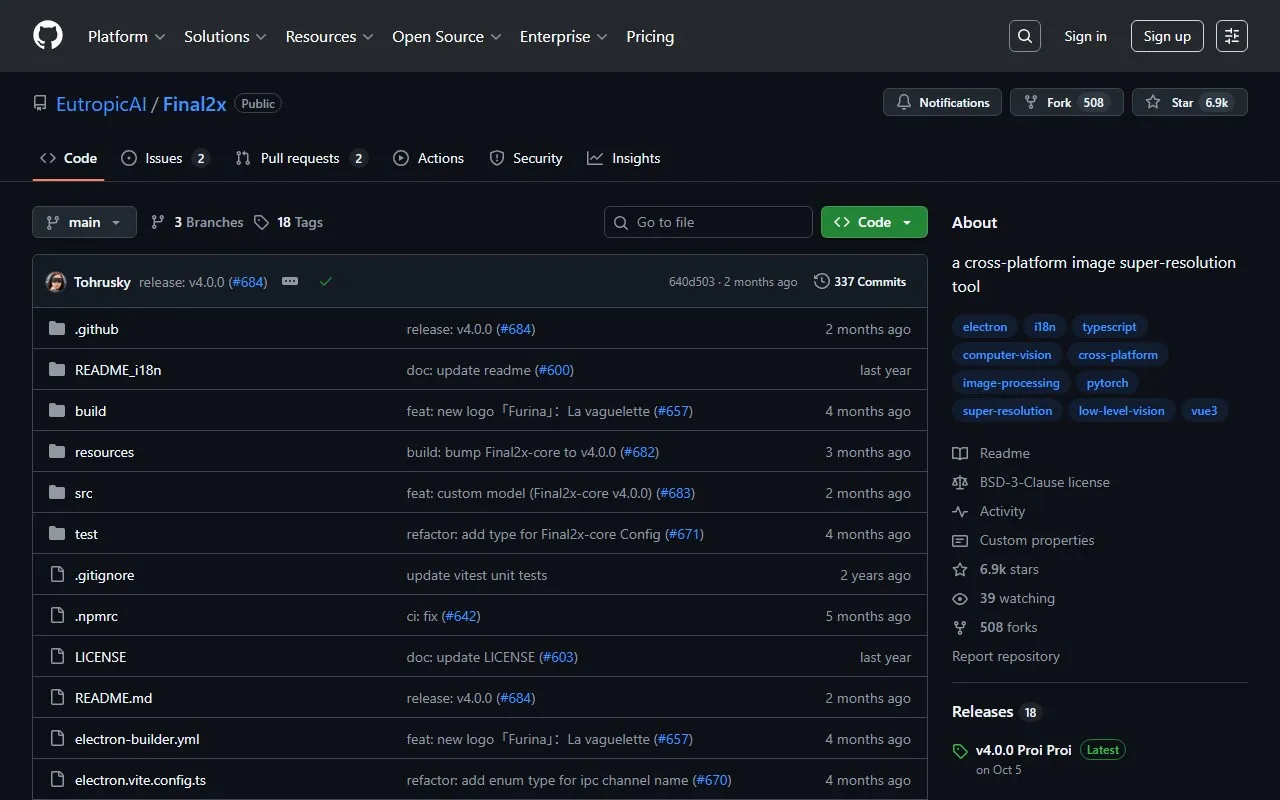Click the appearance settings icon in header

click(1231, 36)
